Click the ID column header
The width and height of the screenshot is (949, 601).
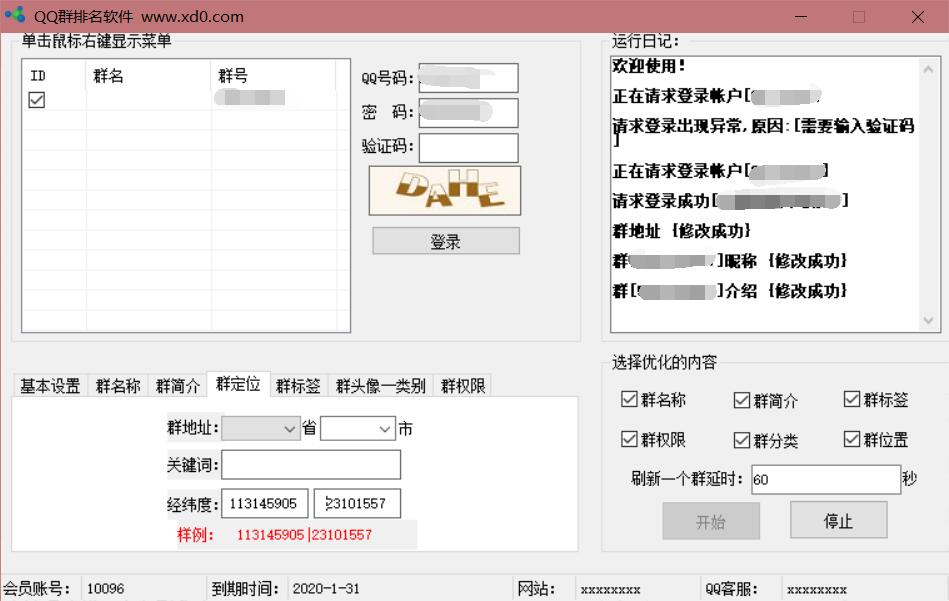(54, 76)
